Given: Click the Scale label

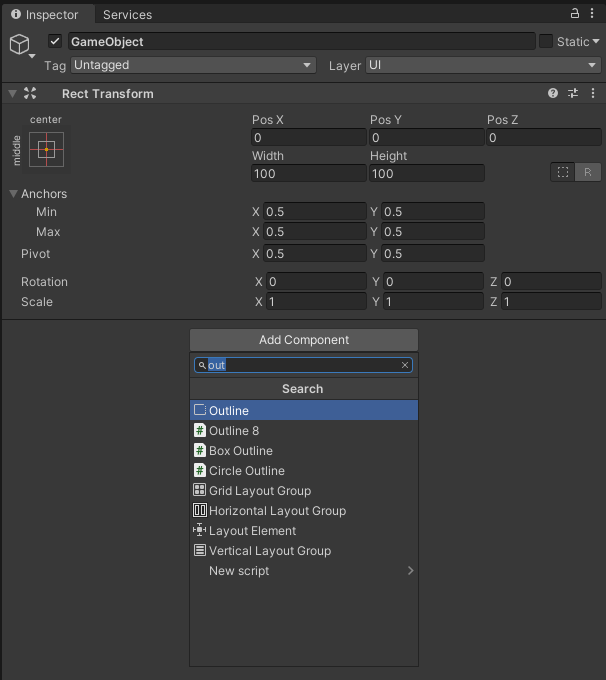Looking at the screenshot, I should click(37, 302).
